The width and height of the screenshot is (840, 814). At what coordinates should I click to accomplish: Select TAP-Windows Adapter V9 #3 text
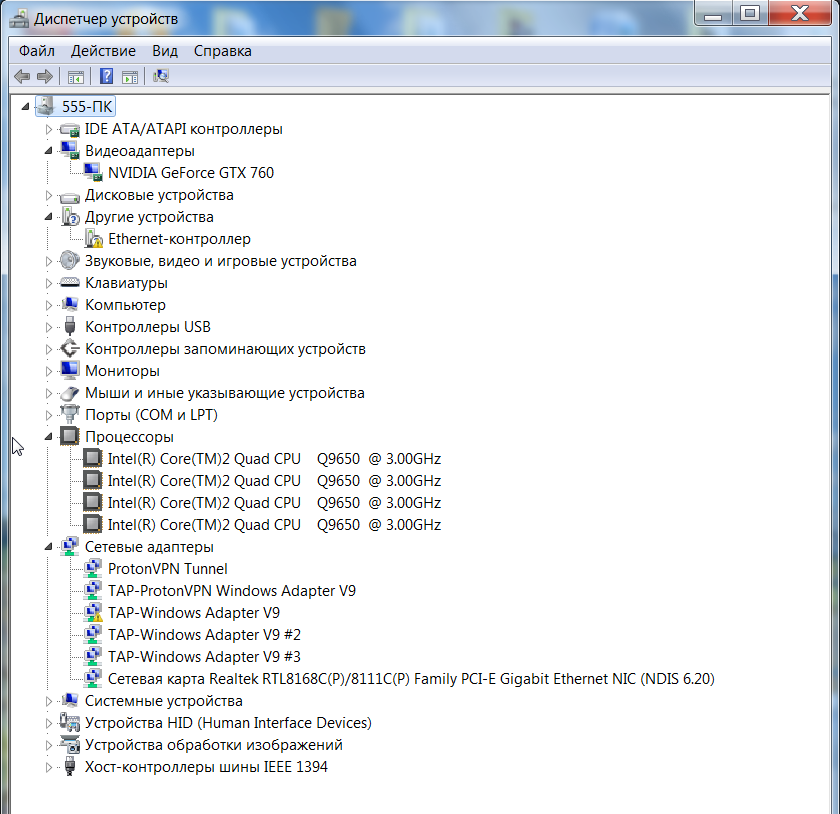(204, 656)
